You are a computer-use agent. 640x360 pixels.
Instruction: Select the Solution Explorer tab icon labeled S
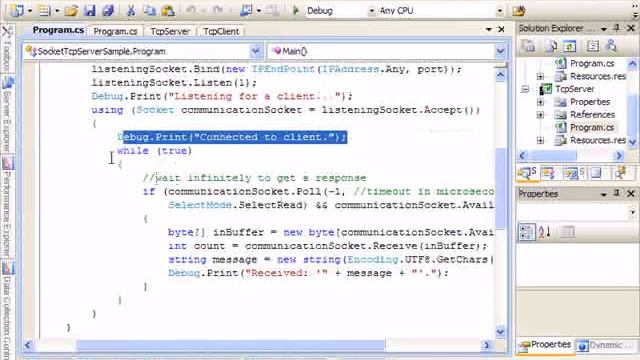tap(527, 173)
